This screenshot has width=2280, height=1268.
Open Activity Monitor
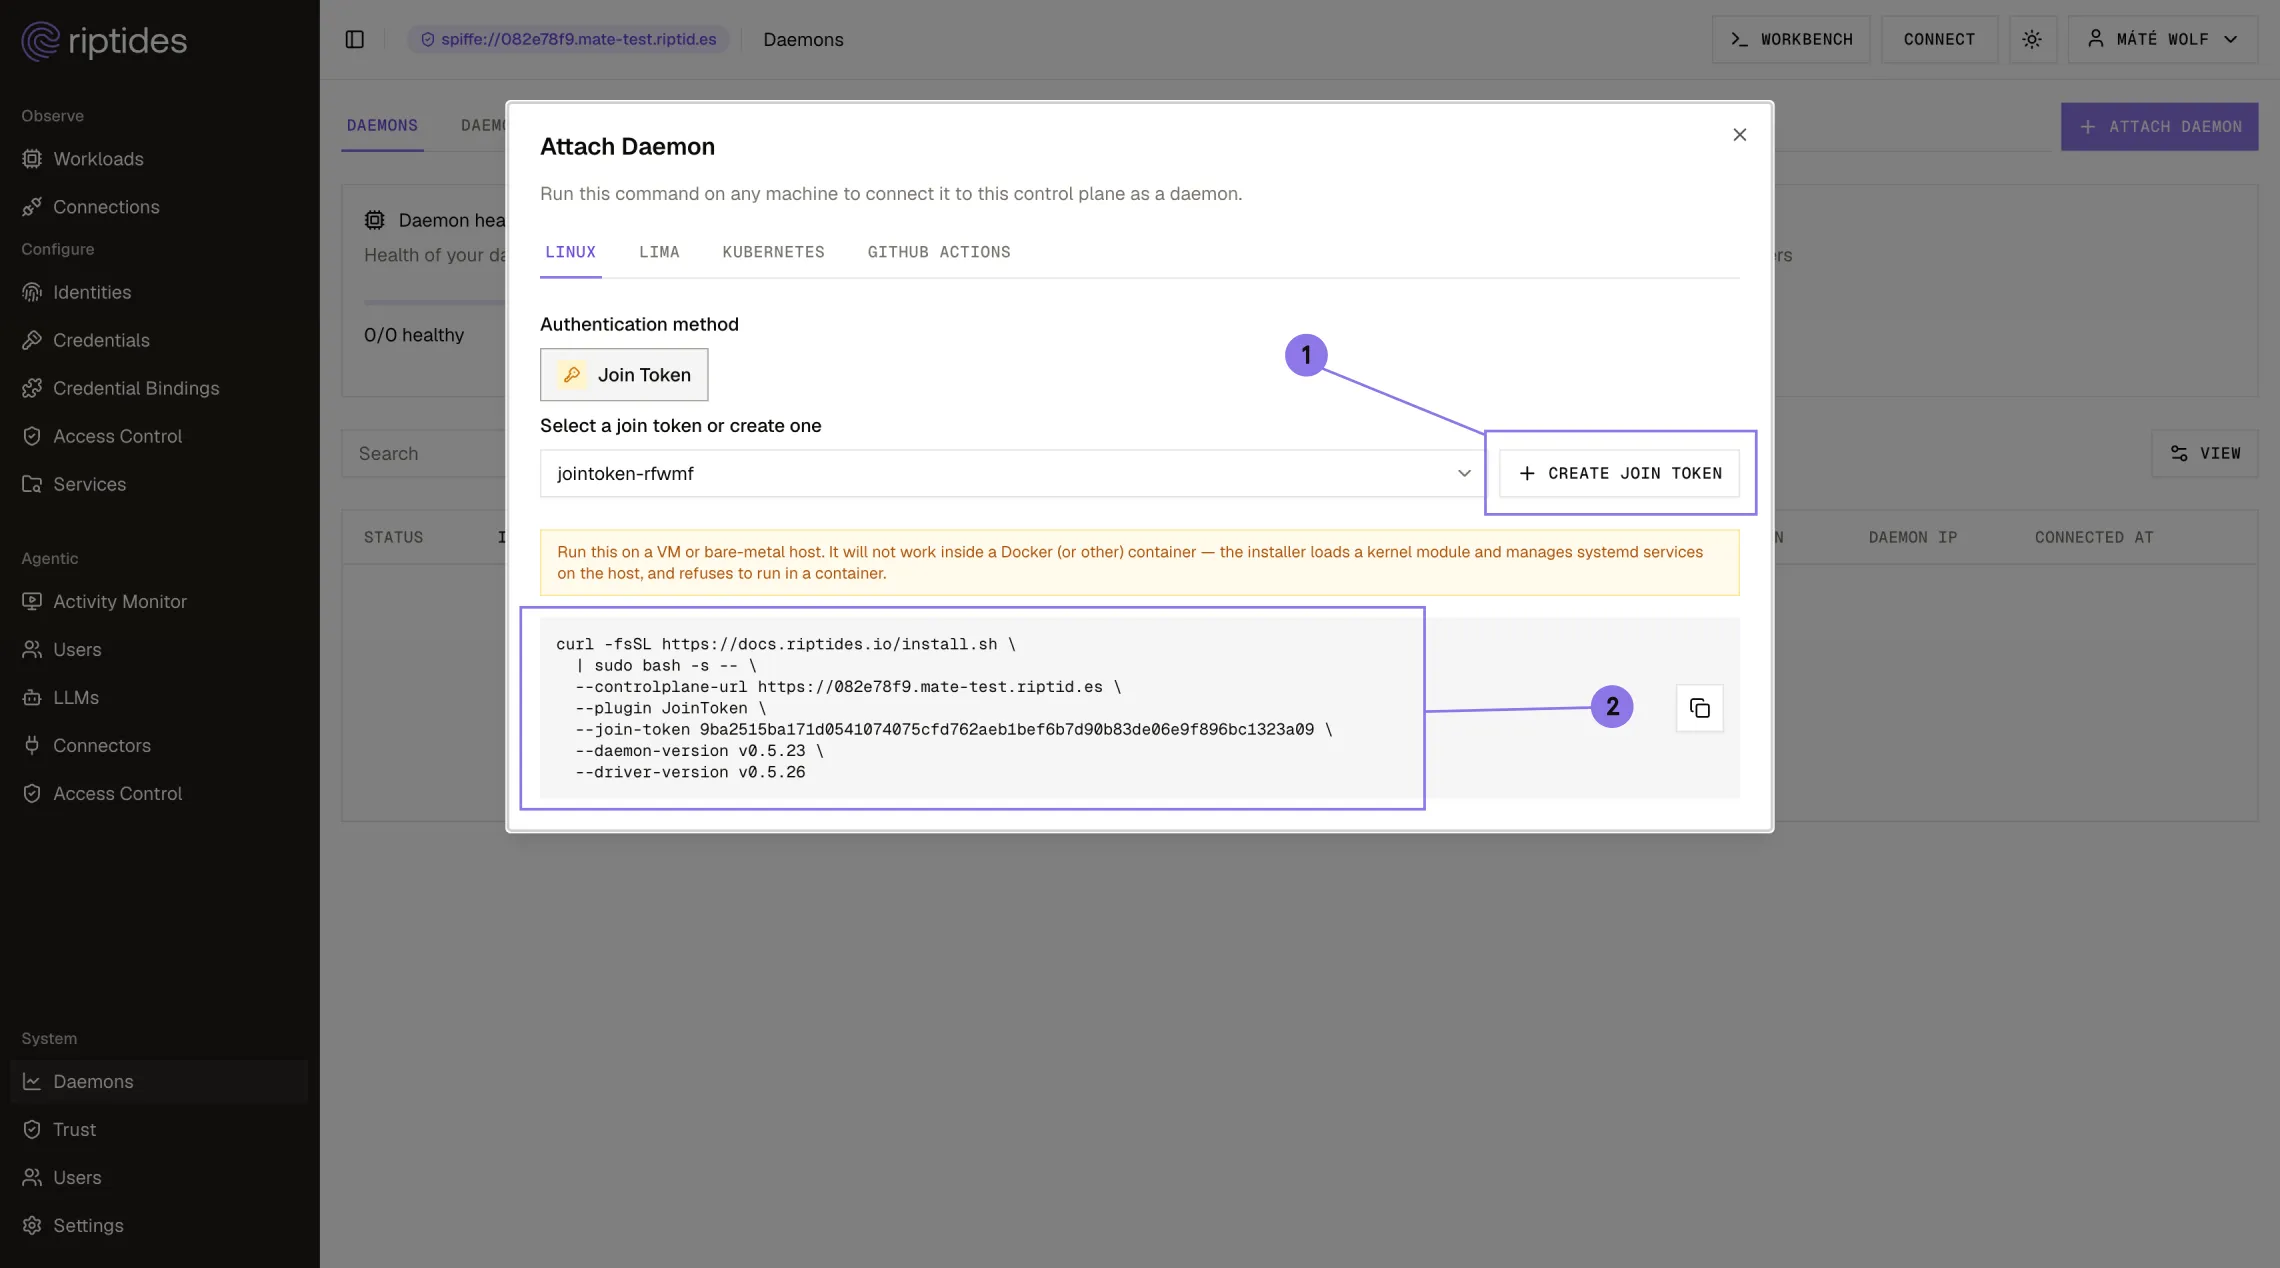[120, 601]
